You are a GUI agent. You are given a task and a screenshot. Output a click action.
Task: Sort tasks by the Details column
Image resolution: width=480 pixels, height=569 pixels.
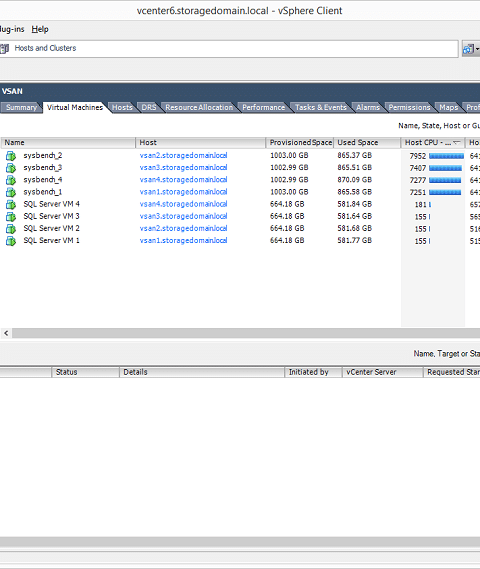(202, 372)
